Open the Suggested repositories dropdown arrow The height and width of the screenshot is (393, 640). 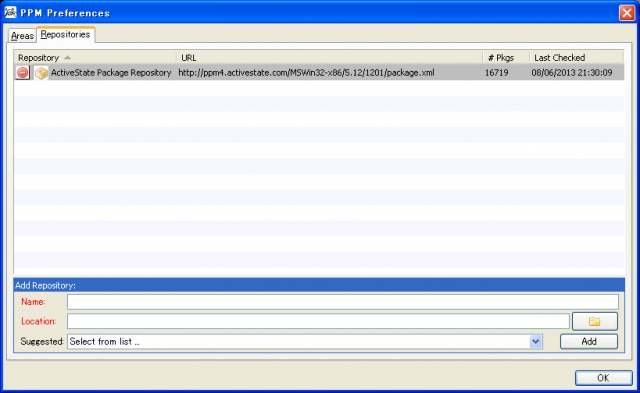(536, 342)
